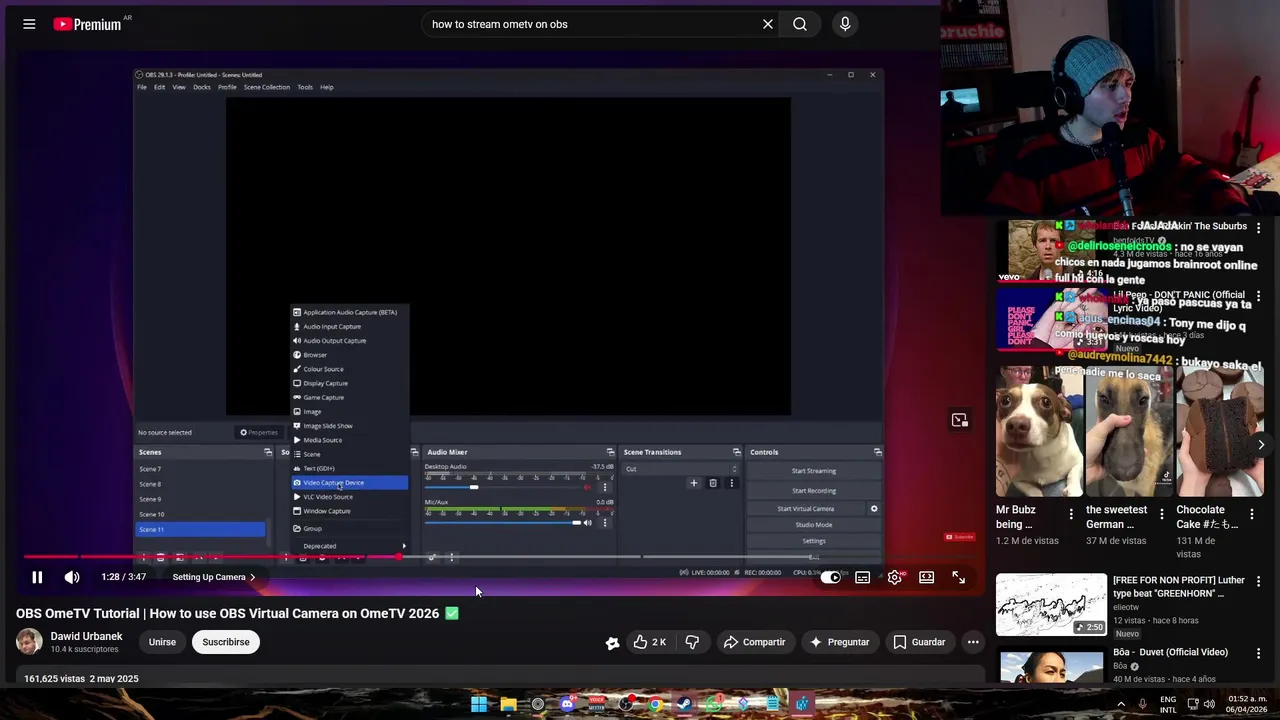The width and height of the screenshot is (1280, 720).
Task: Like the video with 2 K thumbs up
Action: pos(649,642)
